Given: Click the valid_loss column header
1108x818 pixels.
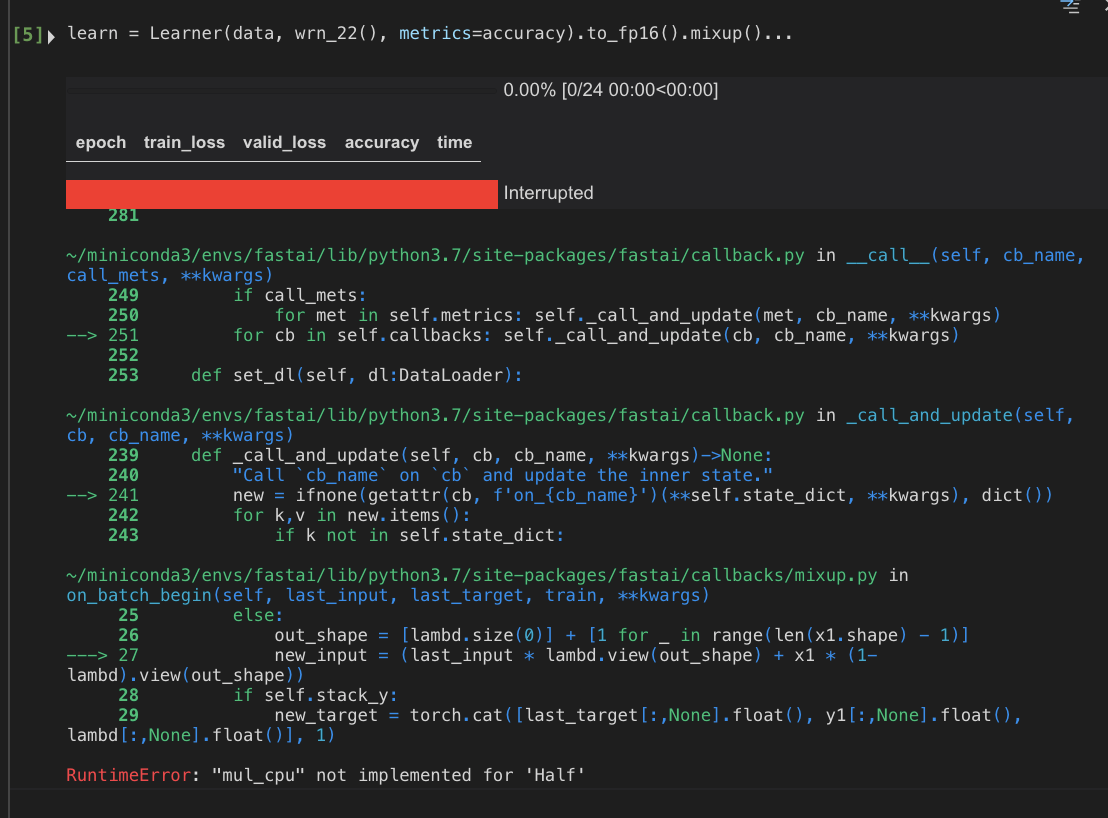Looking at the screenshot, I should pos(284,142).
